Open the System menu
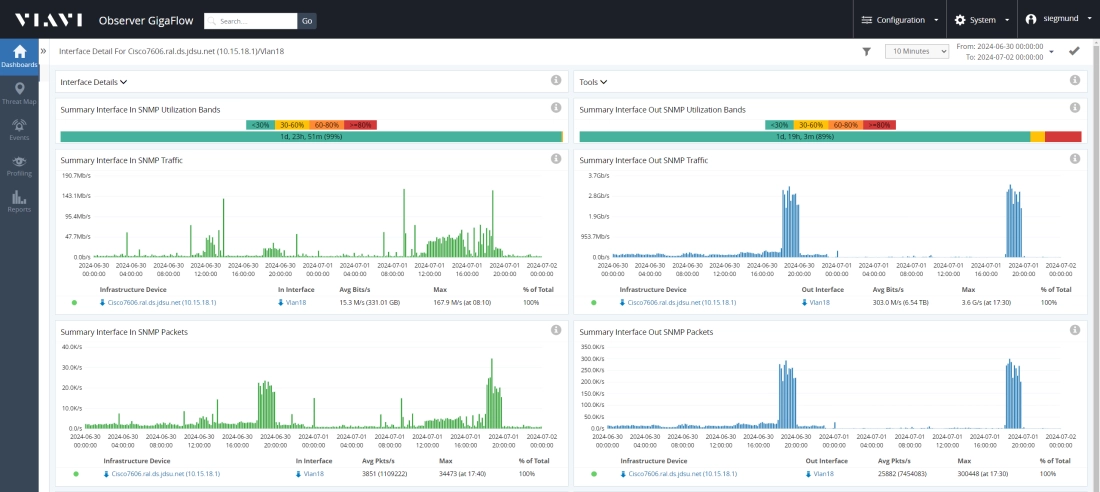This screenshot has width=1100, height=492. point(981,20)
